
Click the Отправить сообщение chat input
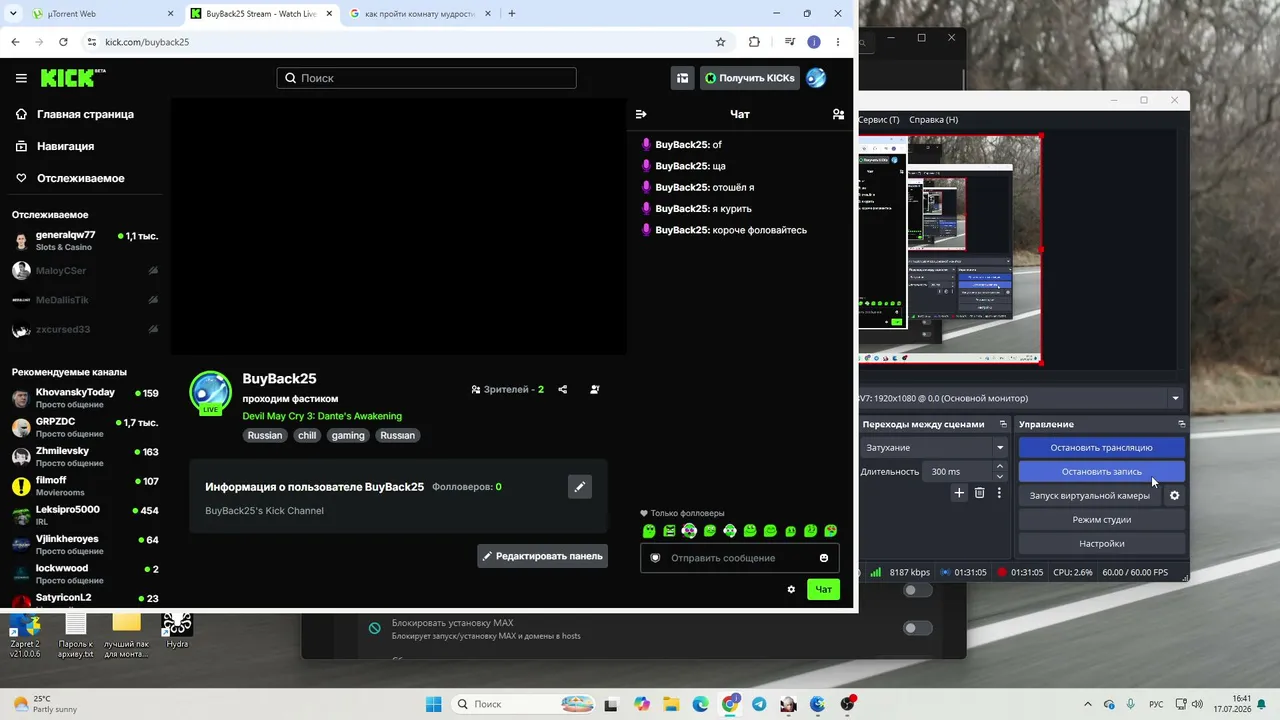[x=740, y=558]
